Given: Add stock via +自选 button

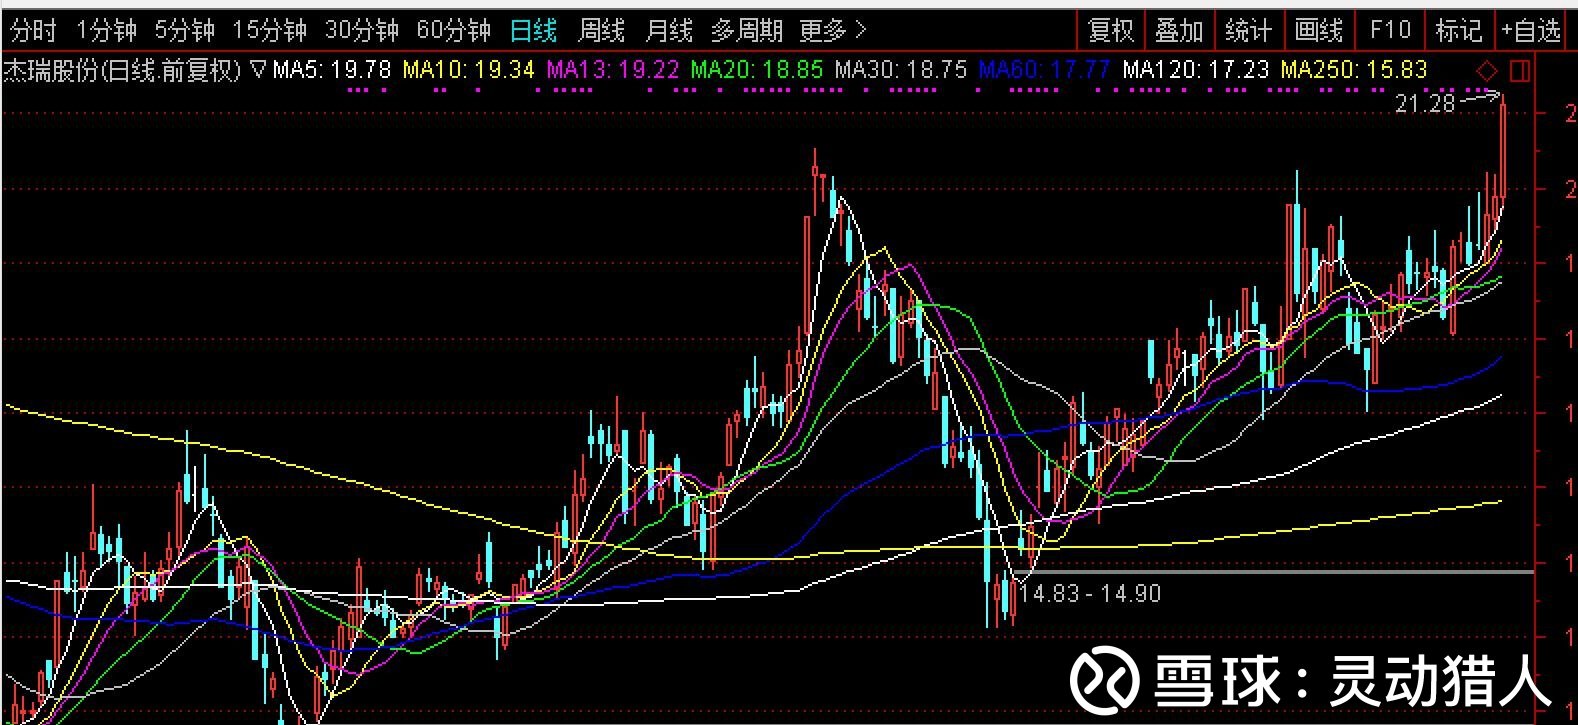Looking at the screenshot, I should [1531, 31].
